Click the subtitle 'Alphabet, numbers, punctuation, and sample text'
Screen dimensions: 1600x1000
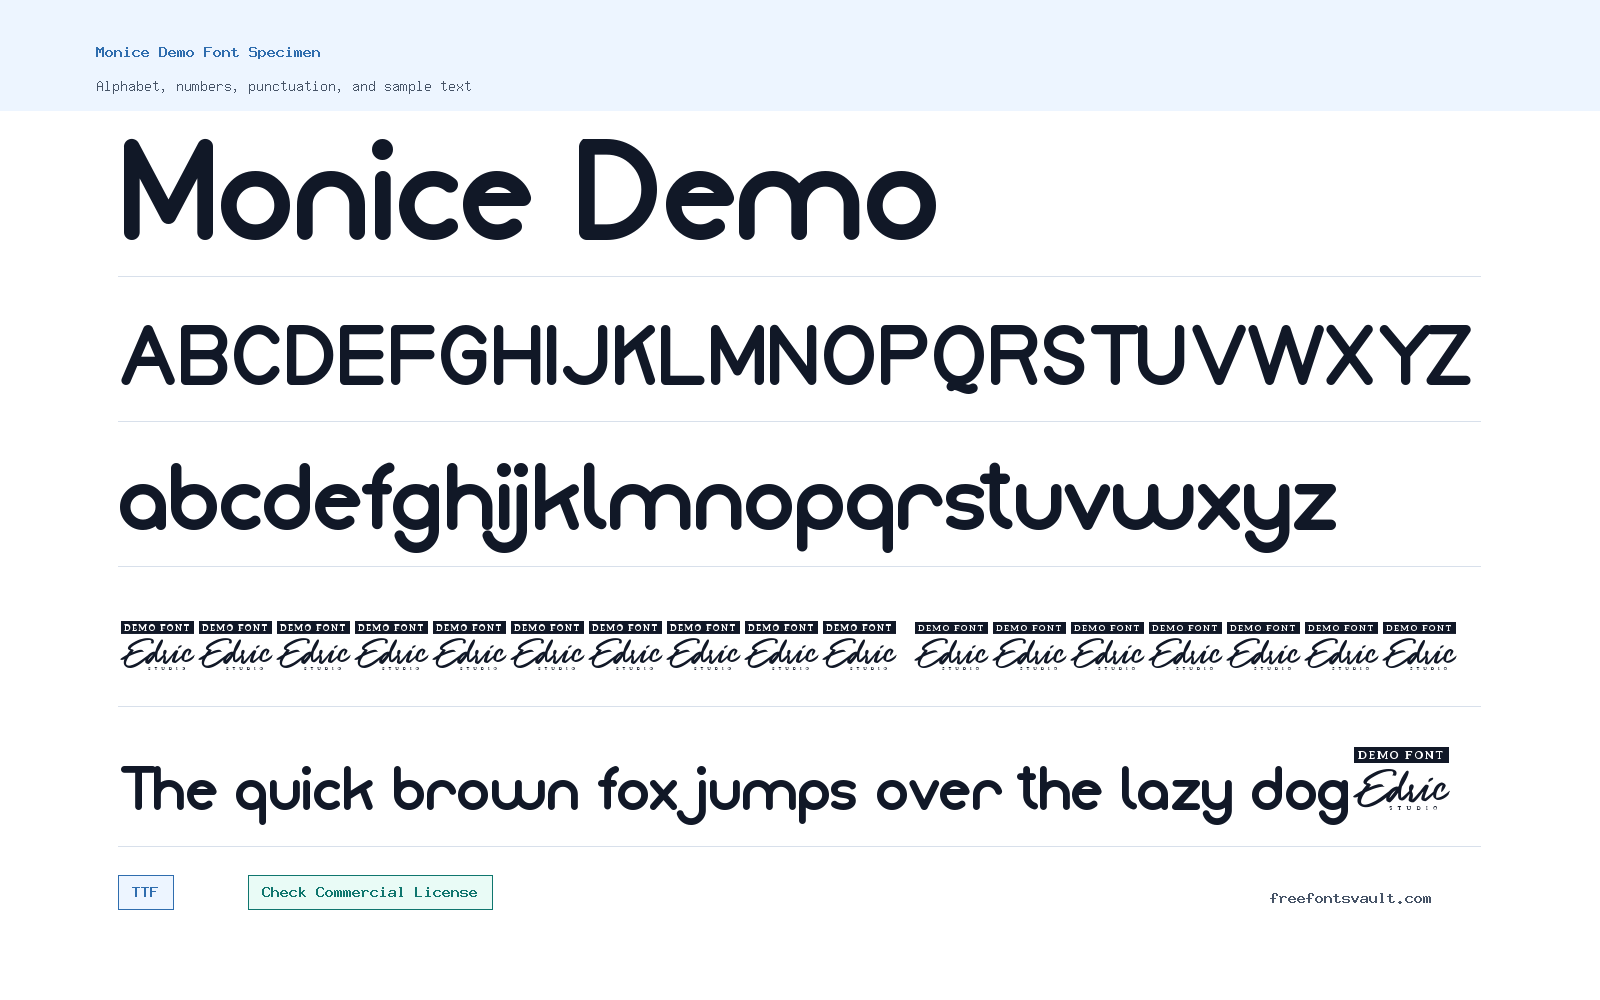click(x=283, y=86)
